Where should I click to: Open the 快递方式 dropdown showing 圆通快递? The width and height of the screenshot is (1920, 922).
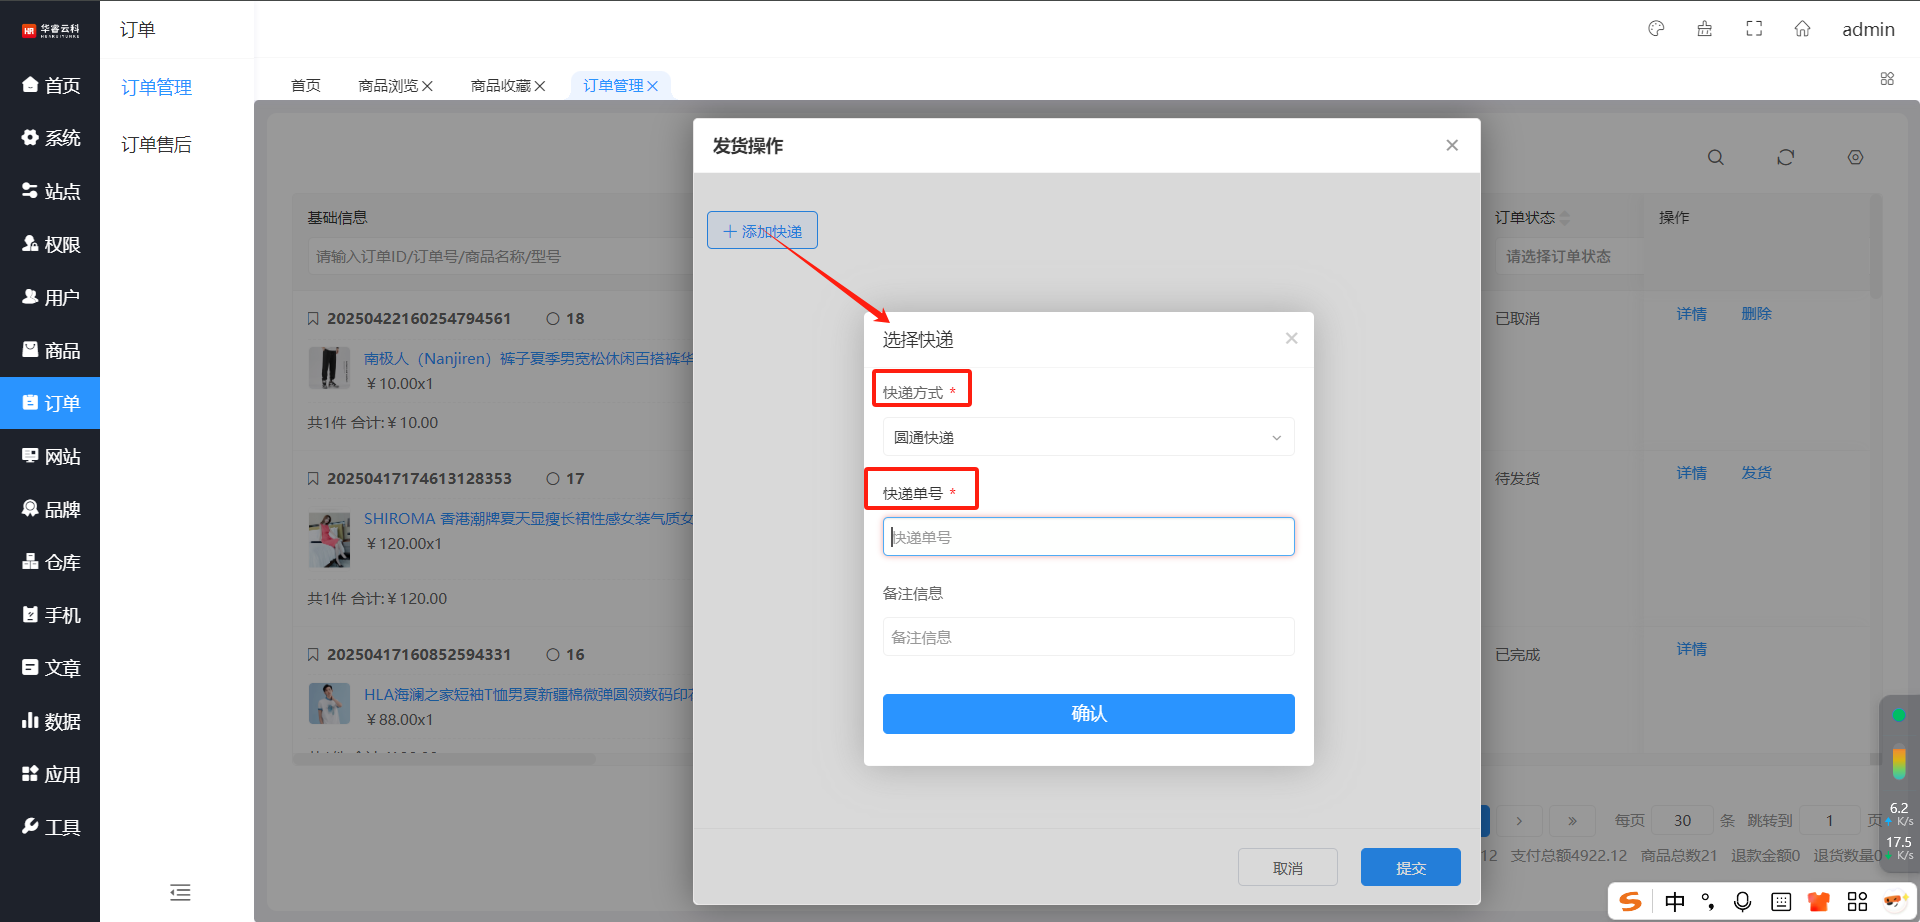(1088, 438)
